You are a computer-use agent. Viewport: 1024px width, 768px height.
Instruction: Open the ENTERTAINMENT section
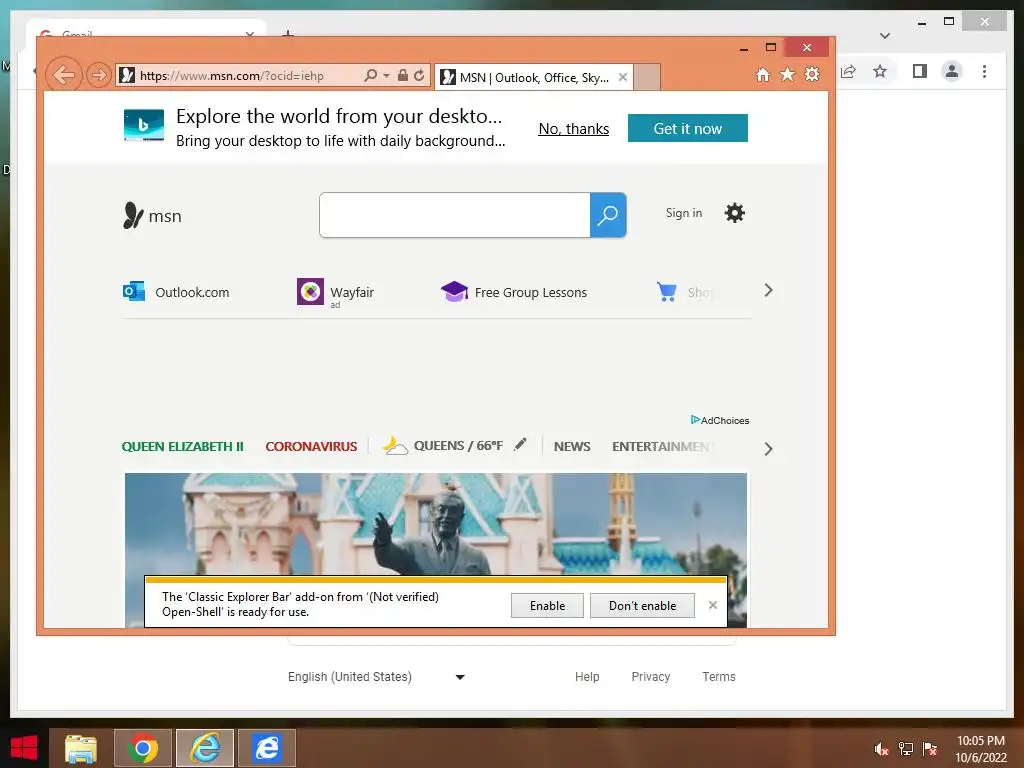[662, 447]
